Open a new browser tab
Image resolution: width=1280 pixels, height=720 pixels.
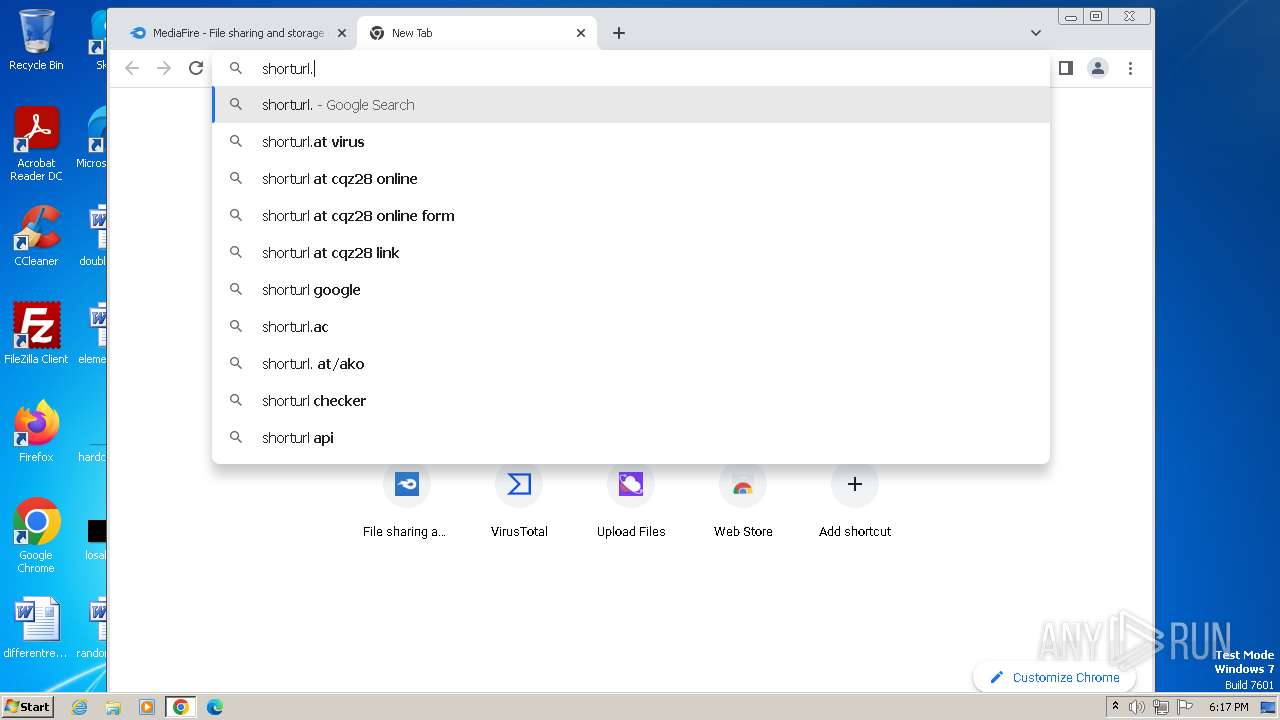coord(619,33)
